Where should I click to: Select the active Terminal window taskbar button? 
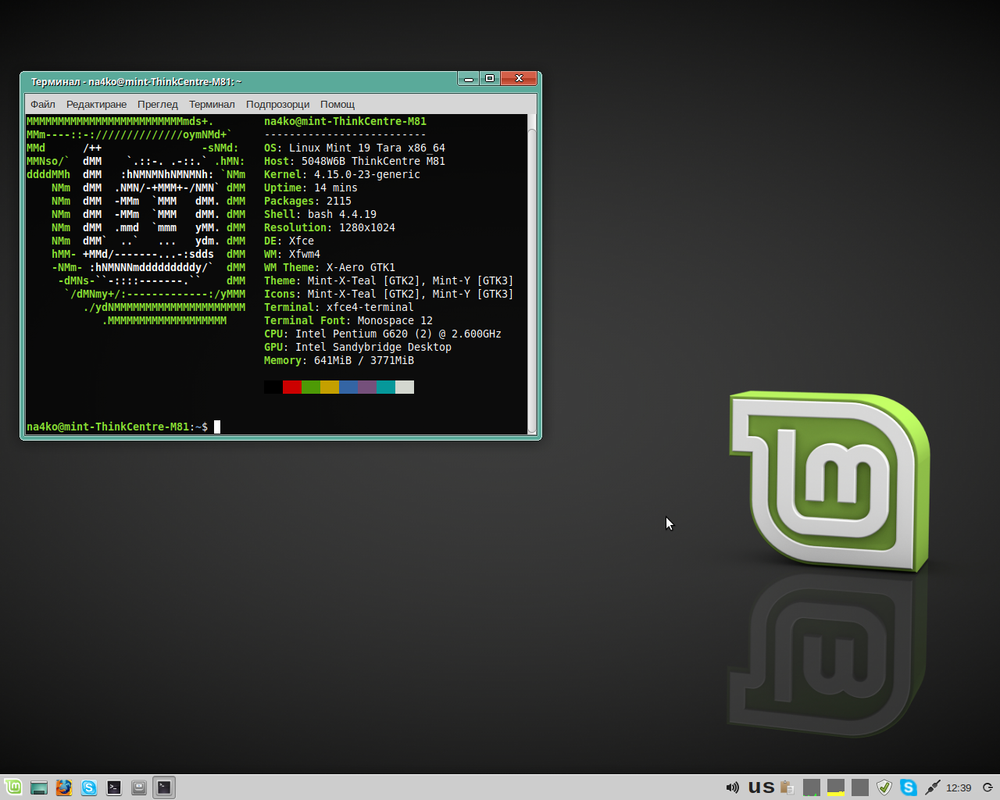(164, 787)
